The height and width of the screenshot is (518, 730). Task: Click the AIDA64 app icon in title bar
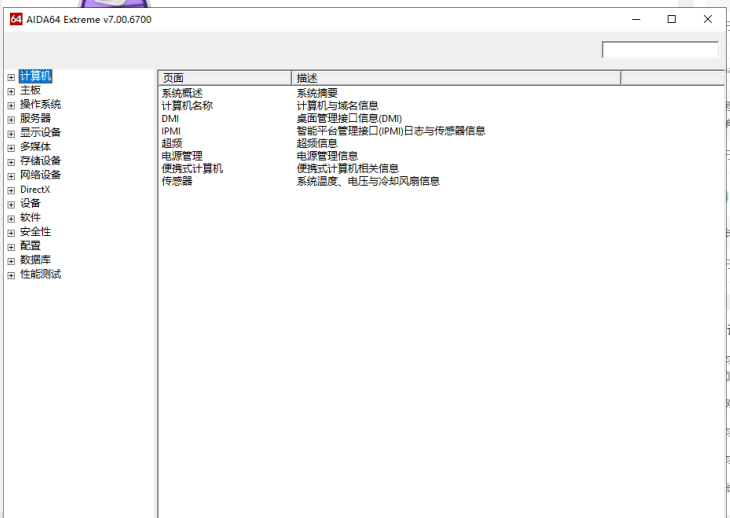coord(16,19)
